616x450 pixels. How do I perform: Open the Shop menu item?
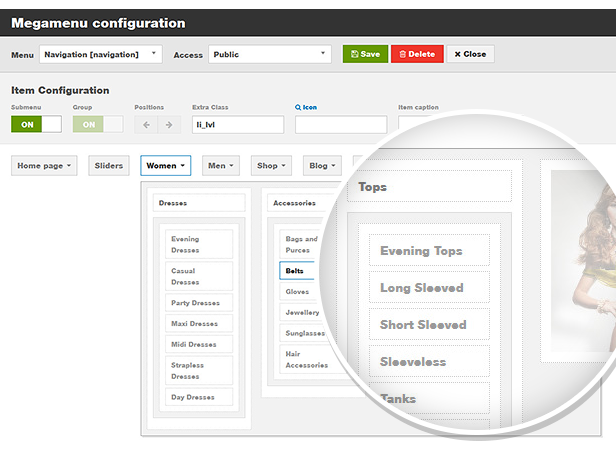click(272, 166)
